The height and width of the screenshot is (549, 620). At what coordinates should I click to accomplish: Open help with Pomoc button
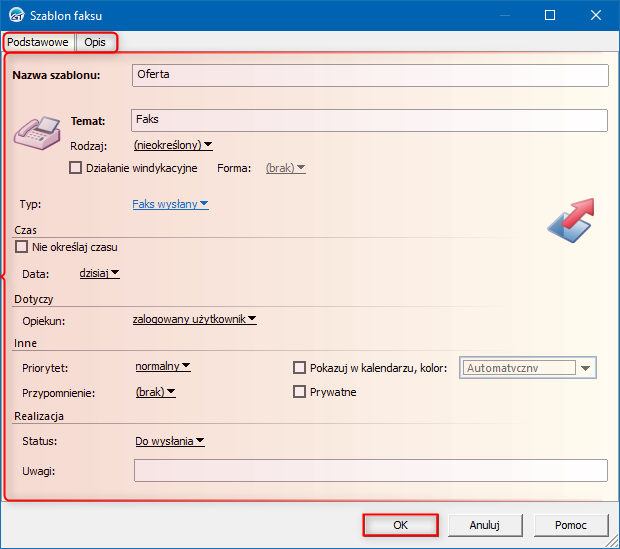coord(571,525)
